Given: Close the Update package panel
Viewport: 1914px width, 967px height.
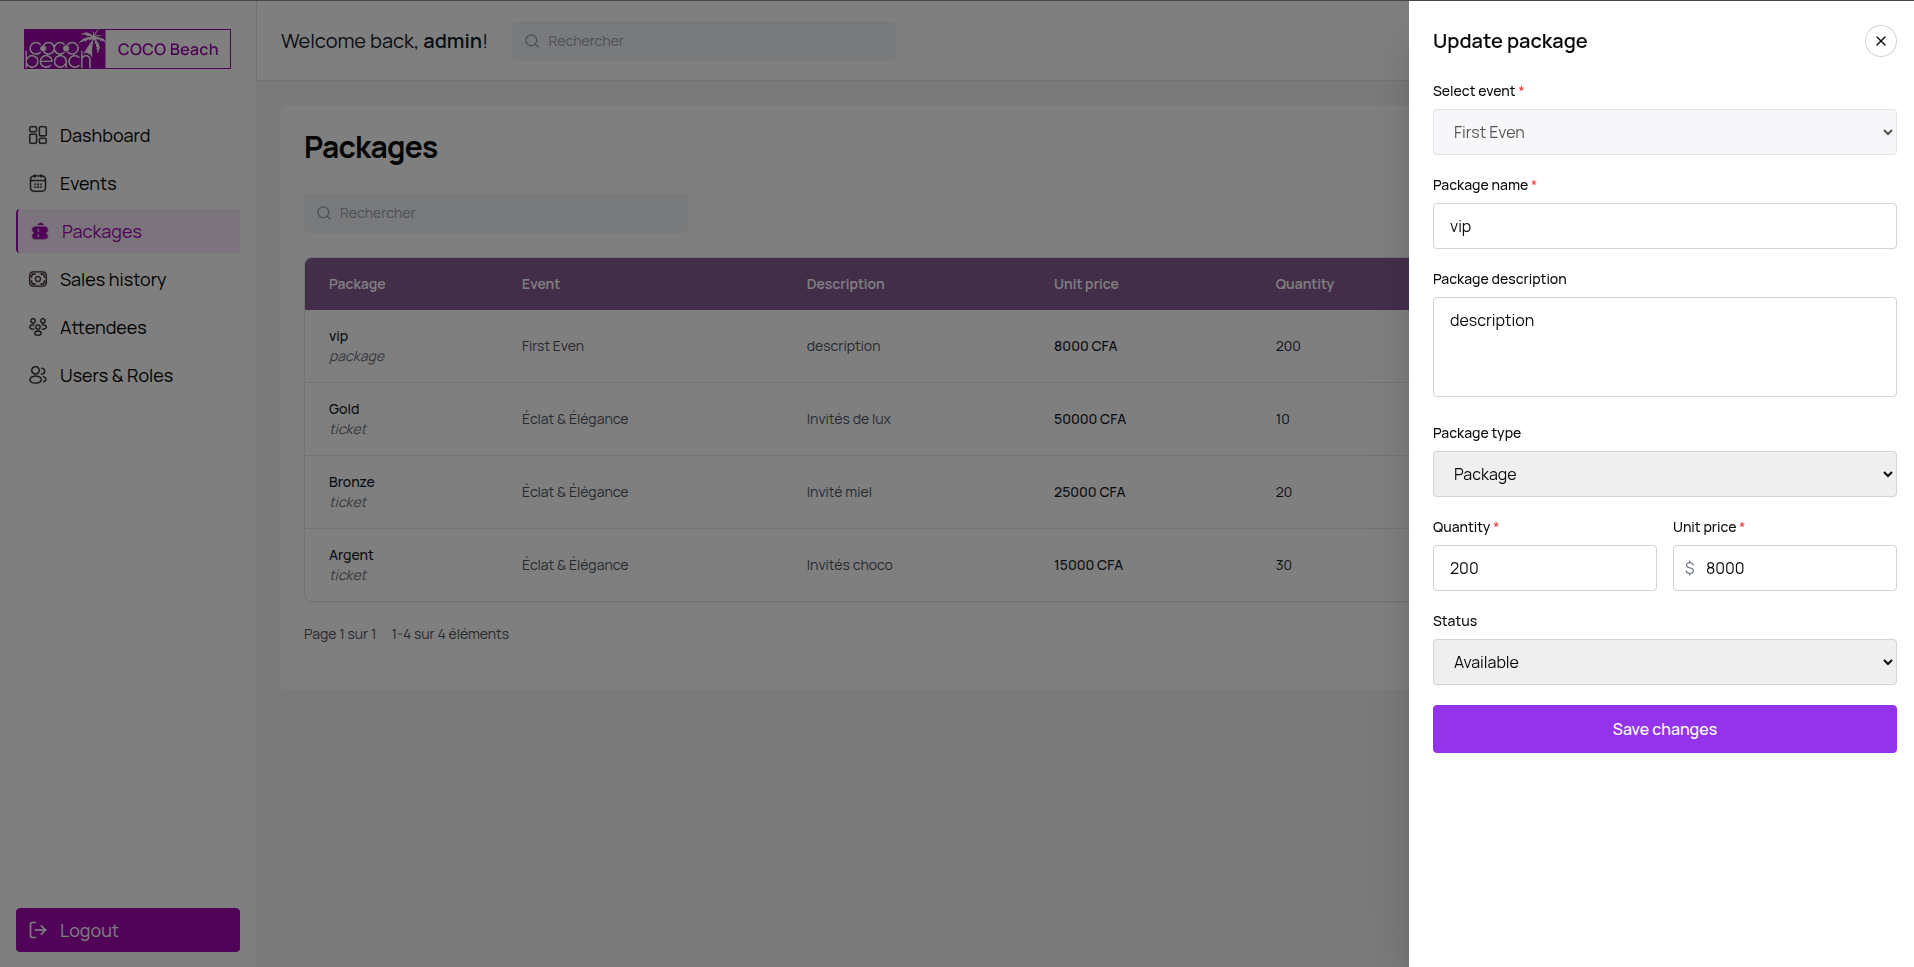Looking at the screenshot, I should (x=1880, y=41).
